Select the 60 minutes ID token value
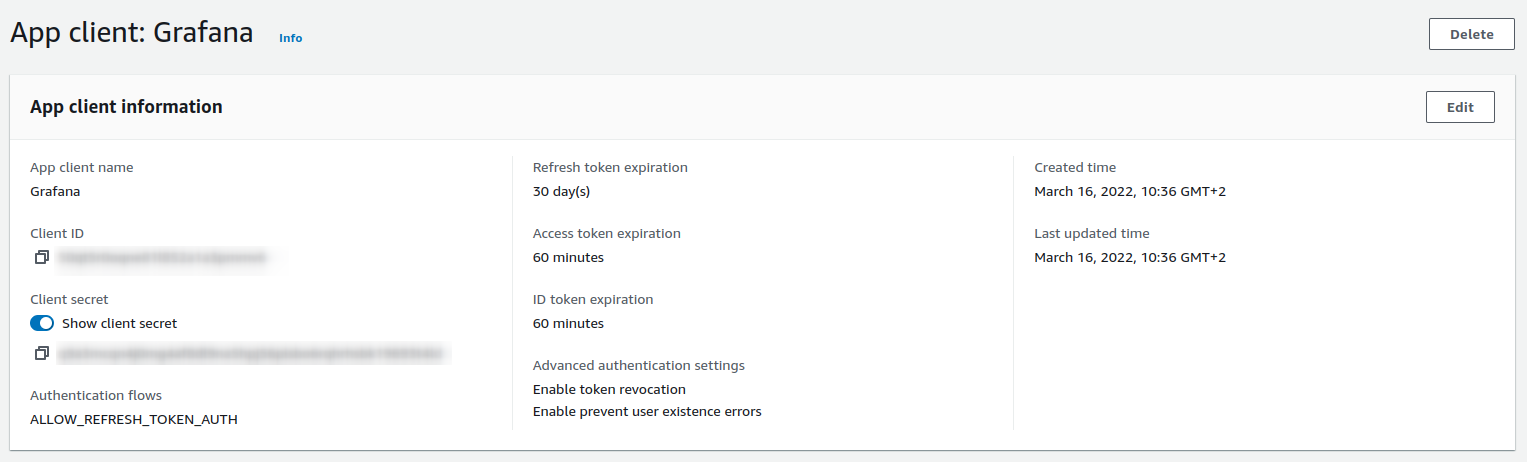 pos(568,323)
